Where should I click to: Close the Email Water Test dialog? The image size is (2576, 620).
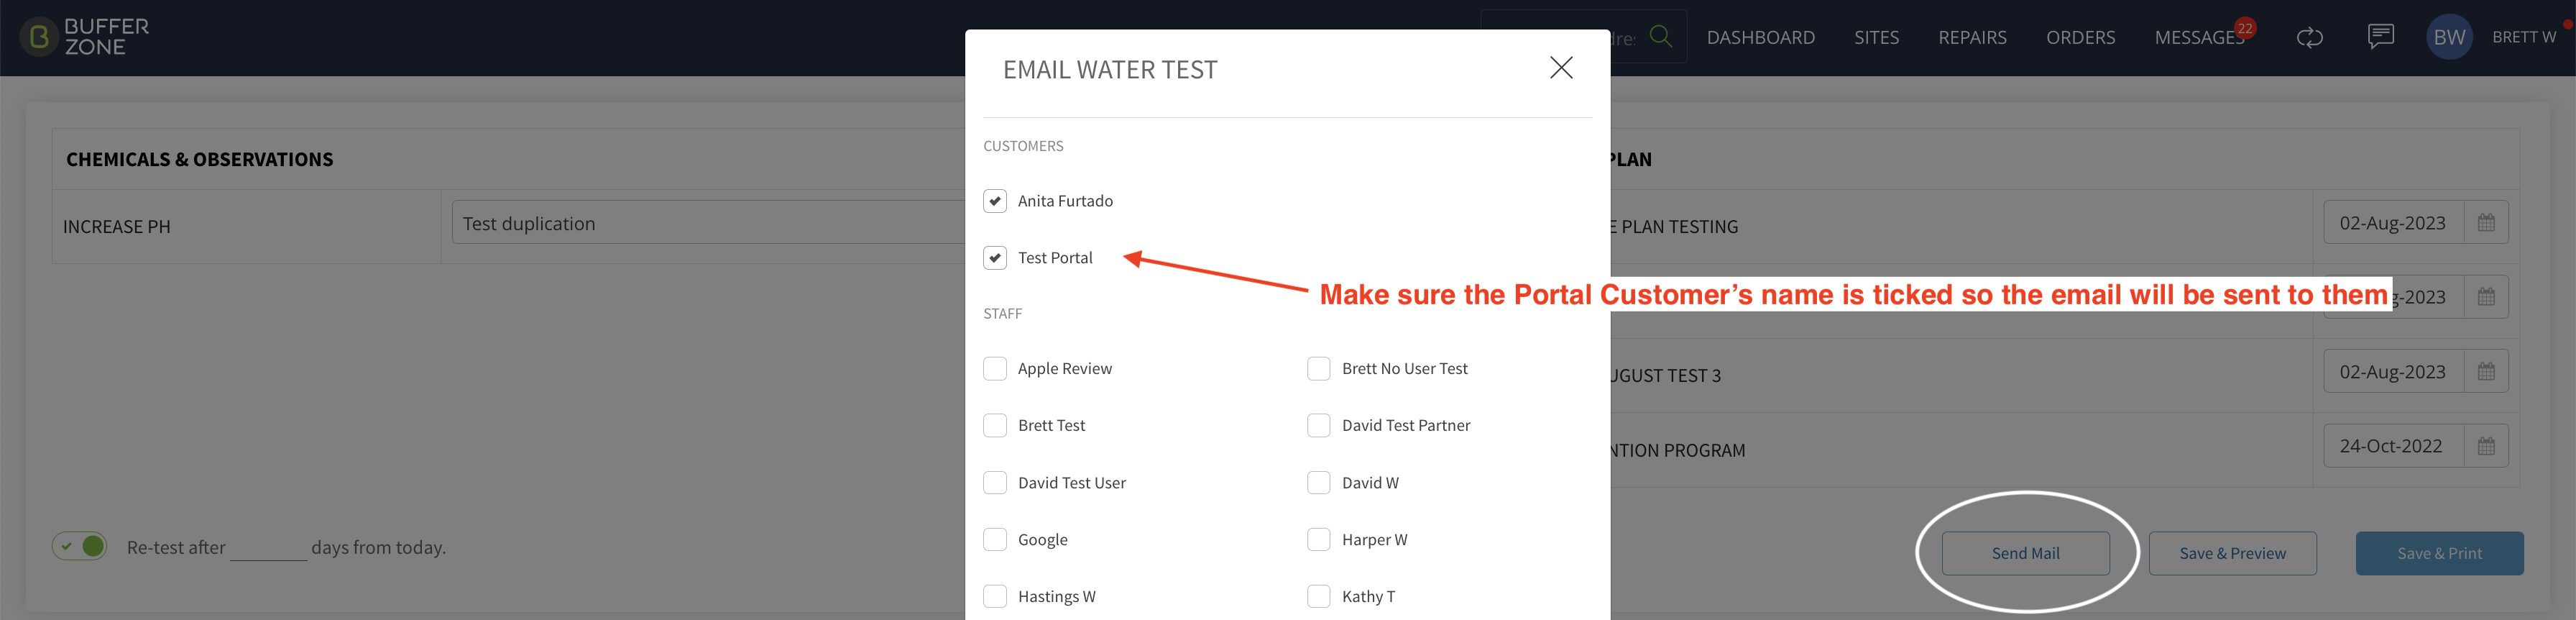point(1560,68)
